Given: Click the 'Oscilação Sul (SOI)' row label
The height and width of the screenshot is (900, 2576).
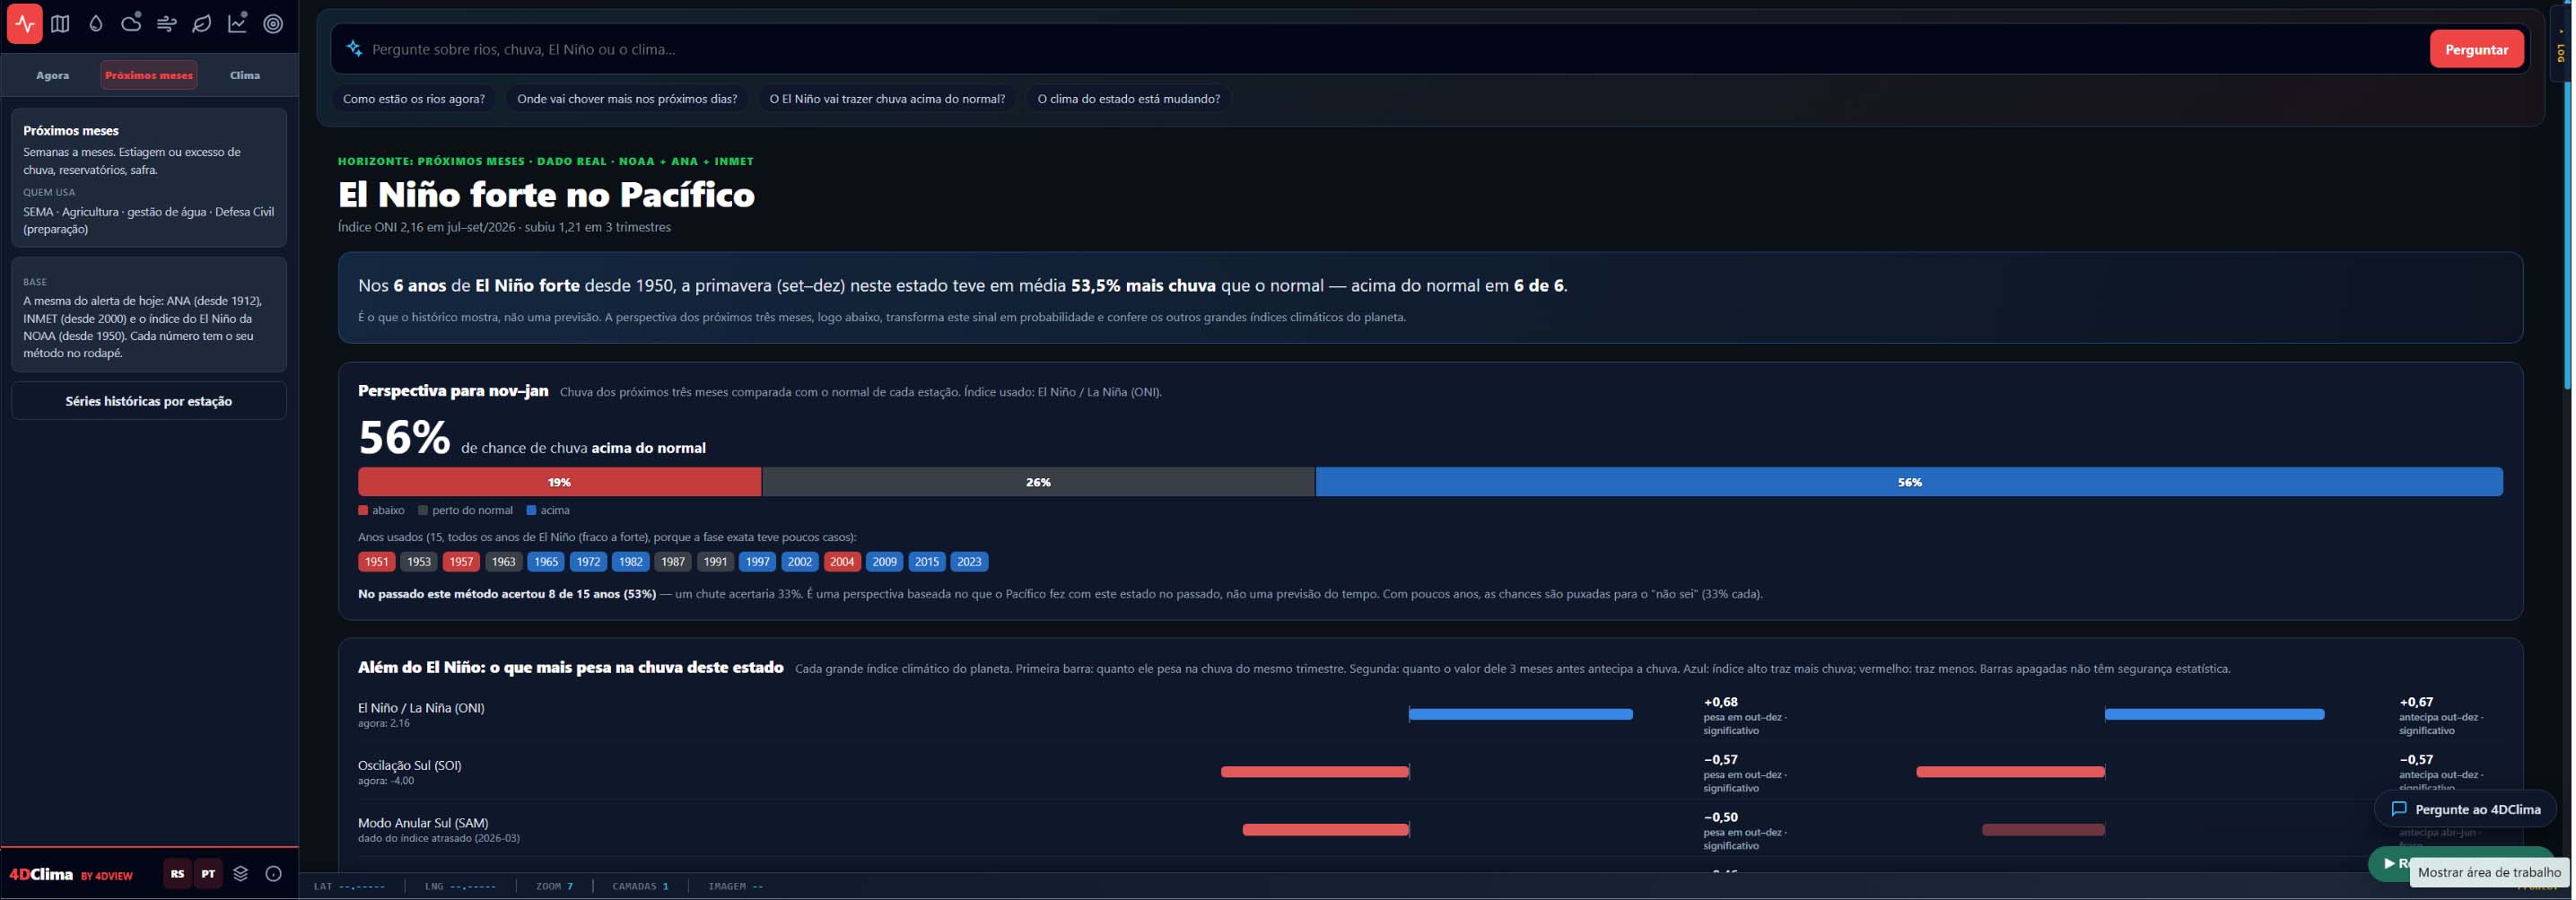Looking at the screenshot, I should point(410,766).
